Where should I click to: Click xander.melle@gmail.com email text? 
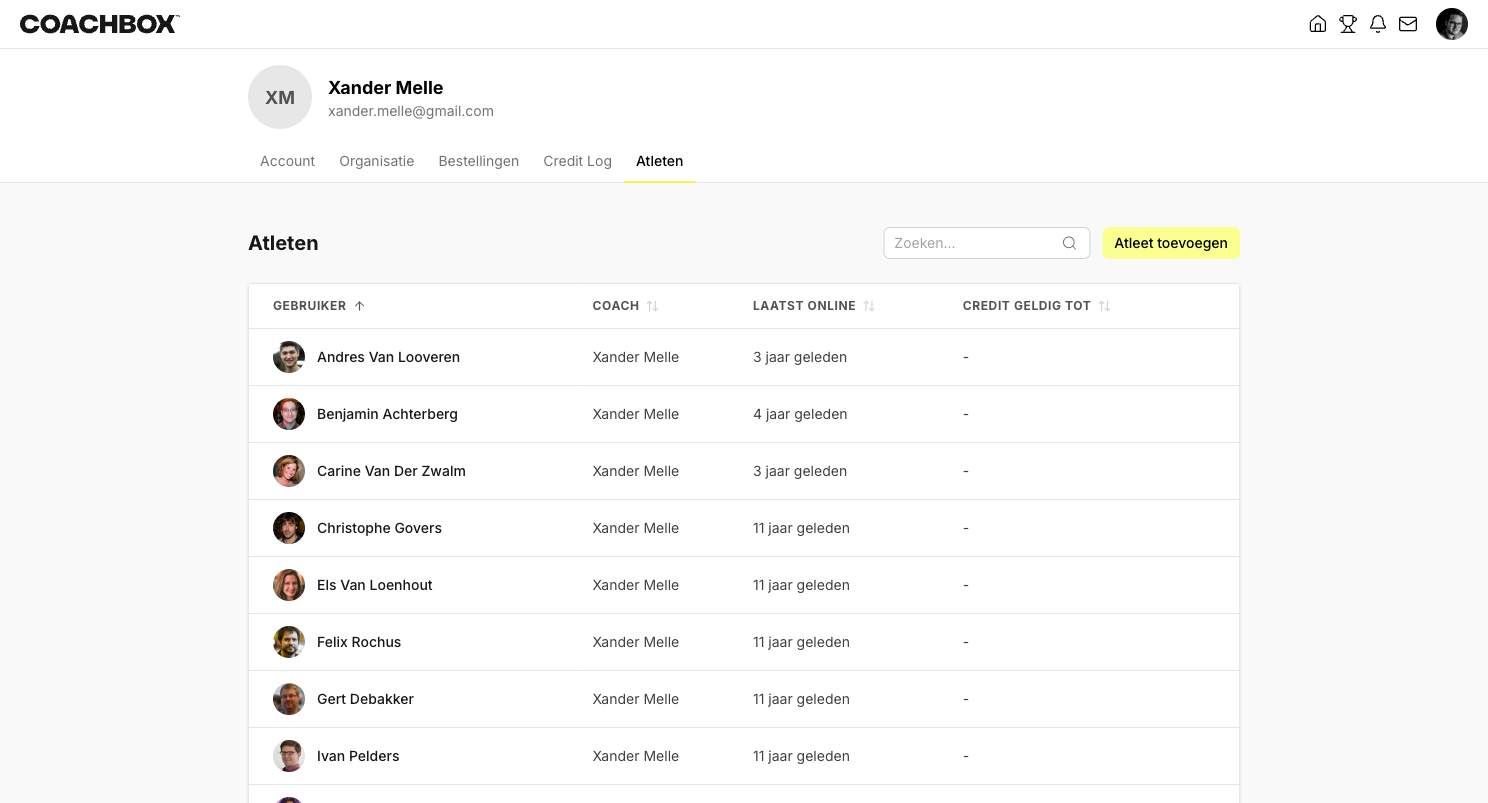pyautogui.click(x=411, y=111)
